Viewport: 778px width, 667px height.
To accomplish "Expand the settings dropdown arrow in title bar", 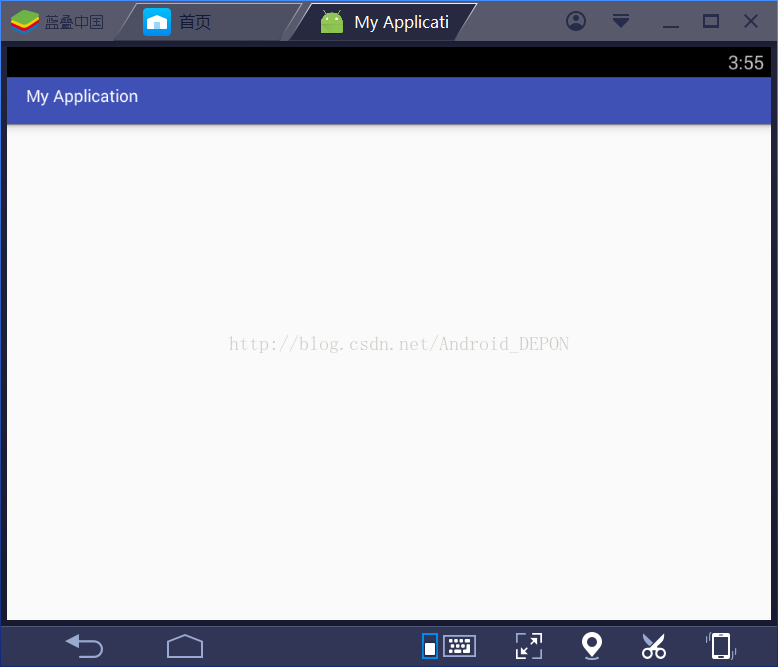I will [x=621, y=21].
